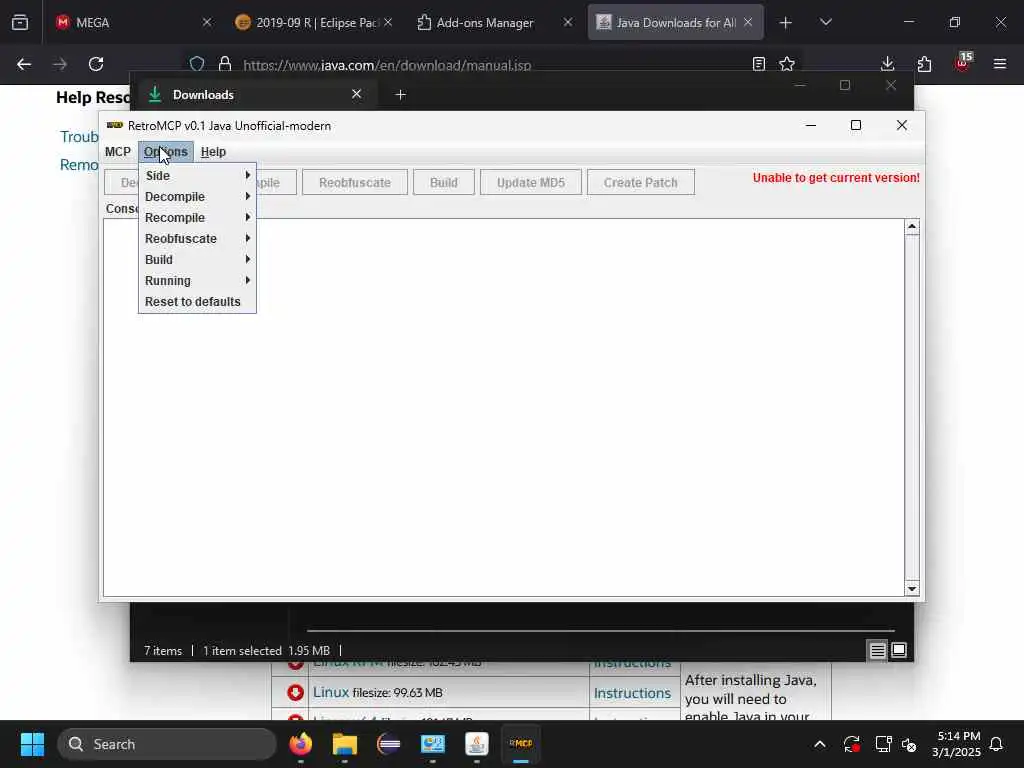
Task: Open Firefox extensions icon
Action: coord(924,64)
